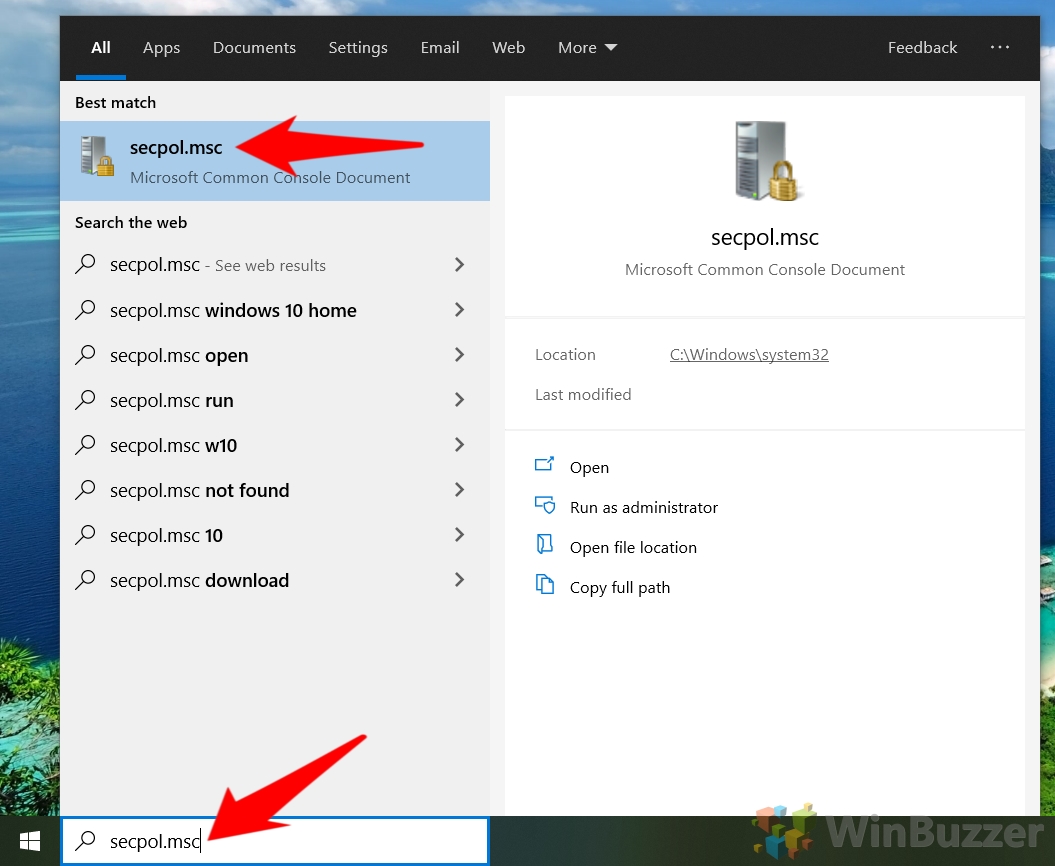Open the file location of secpol.msc

coord(632,547)
